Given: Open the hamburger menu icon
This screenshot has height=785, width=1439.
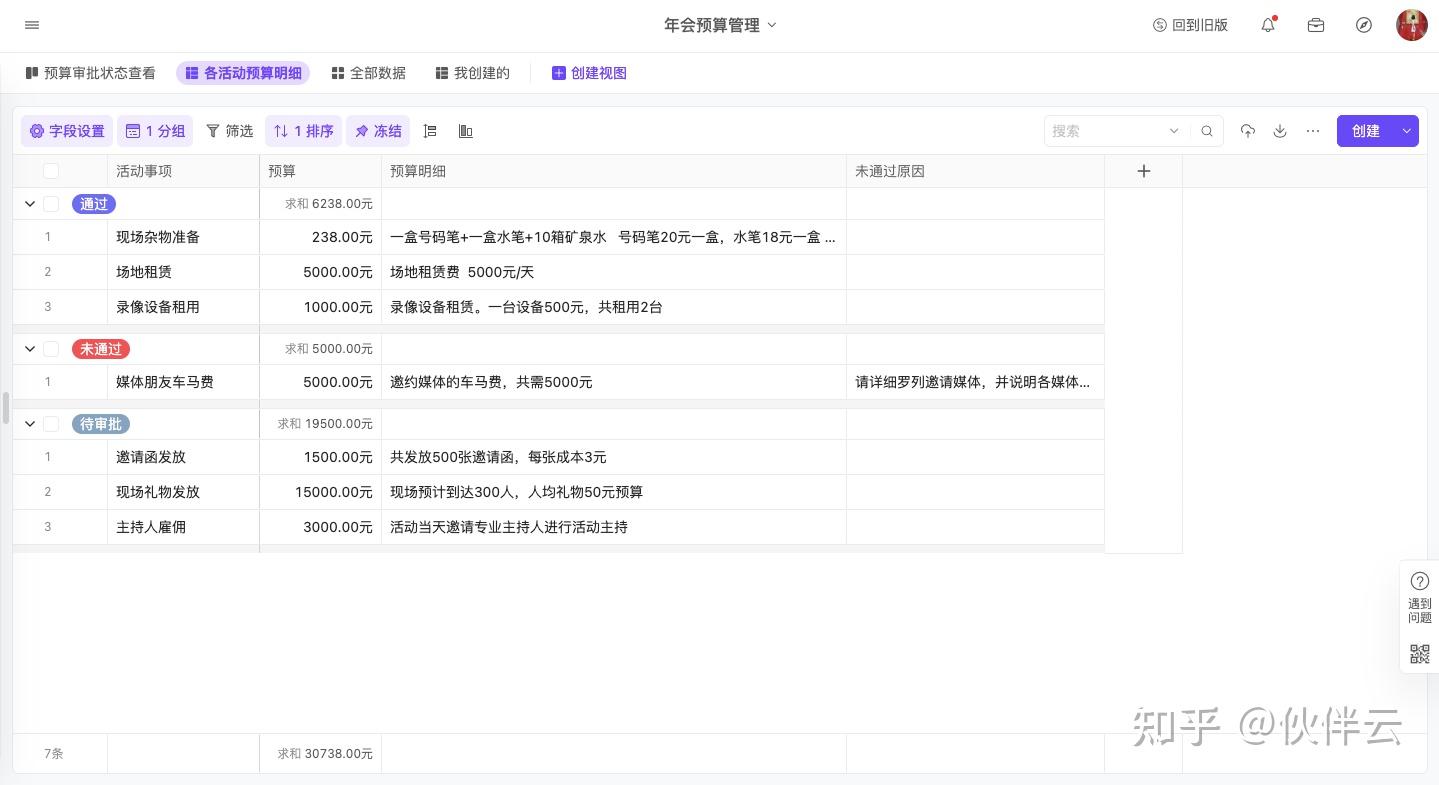Looking at the screenshot, I should coord(32,25).
